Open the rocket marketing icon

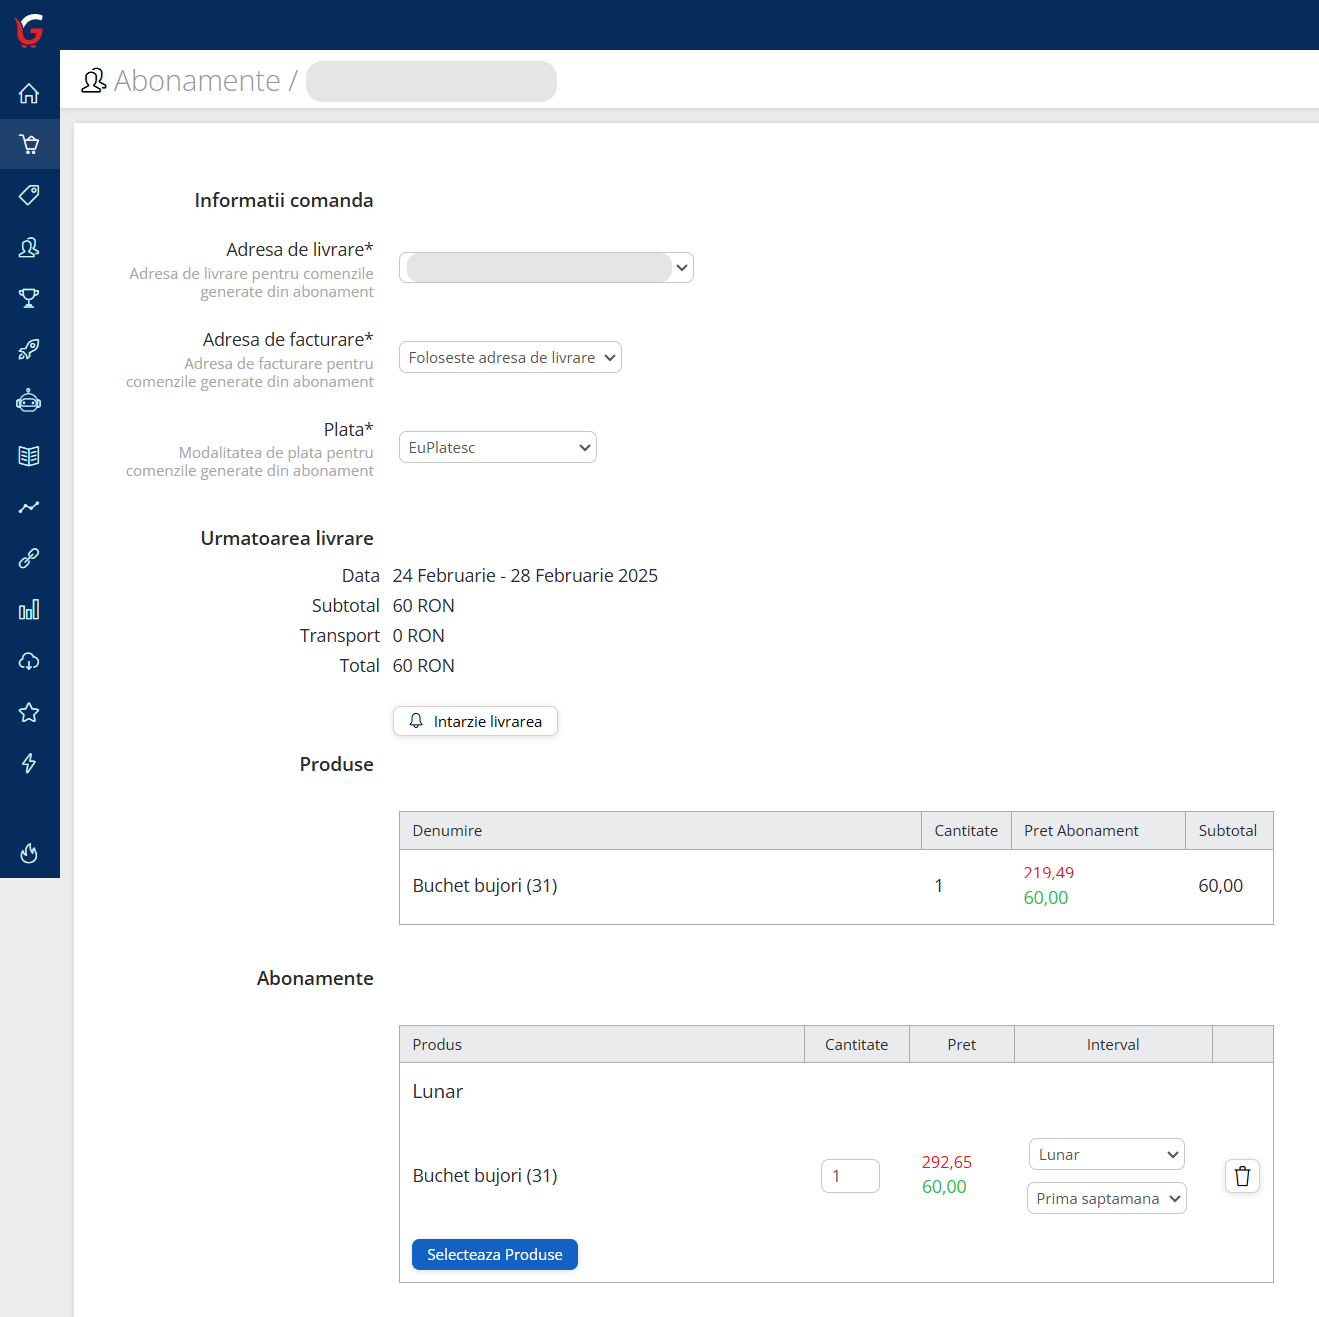tap(29, 350)
